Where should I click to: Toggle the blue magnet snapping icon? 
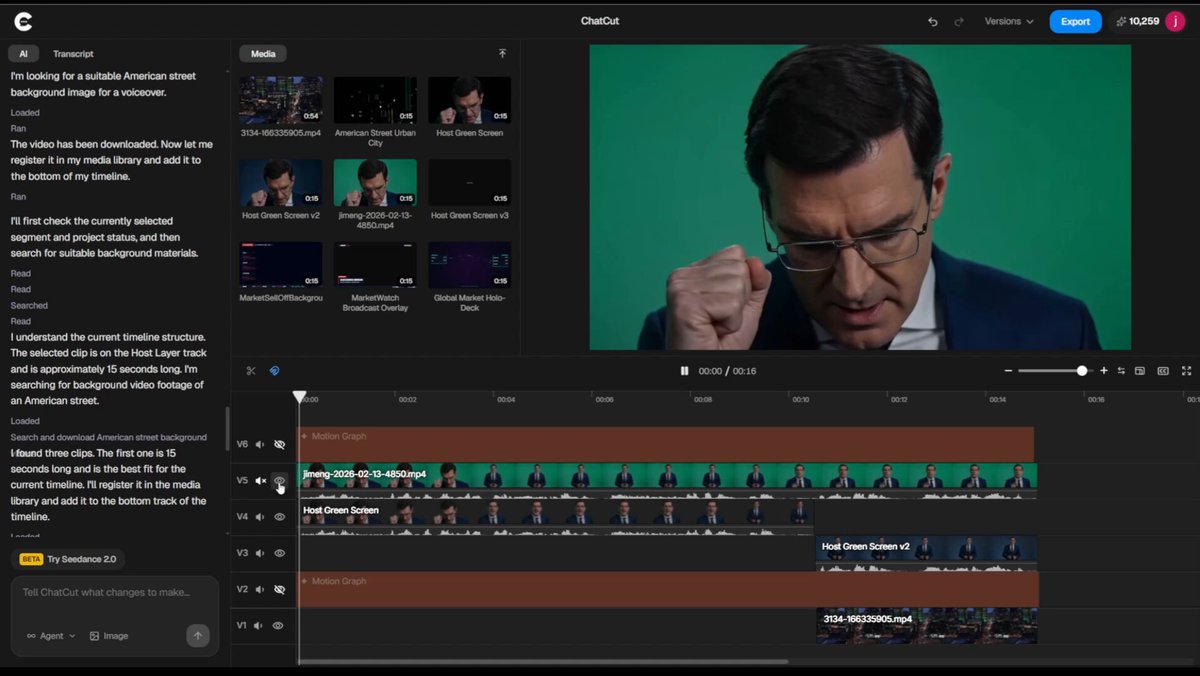point(275,371)
